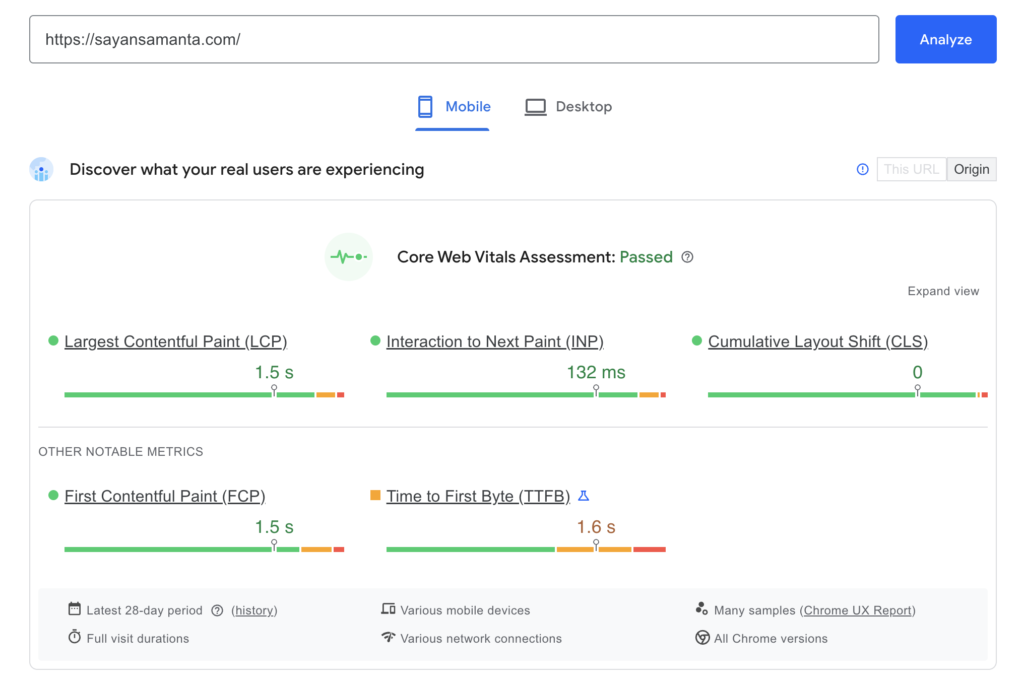
Task: Click 'Expand view' to show metric details
Action: (943, 291)
